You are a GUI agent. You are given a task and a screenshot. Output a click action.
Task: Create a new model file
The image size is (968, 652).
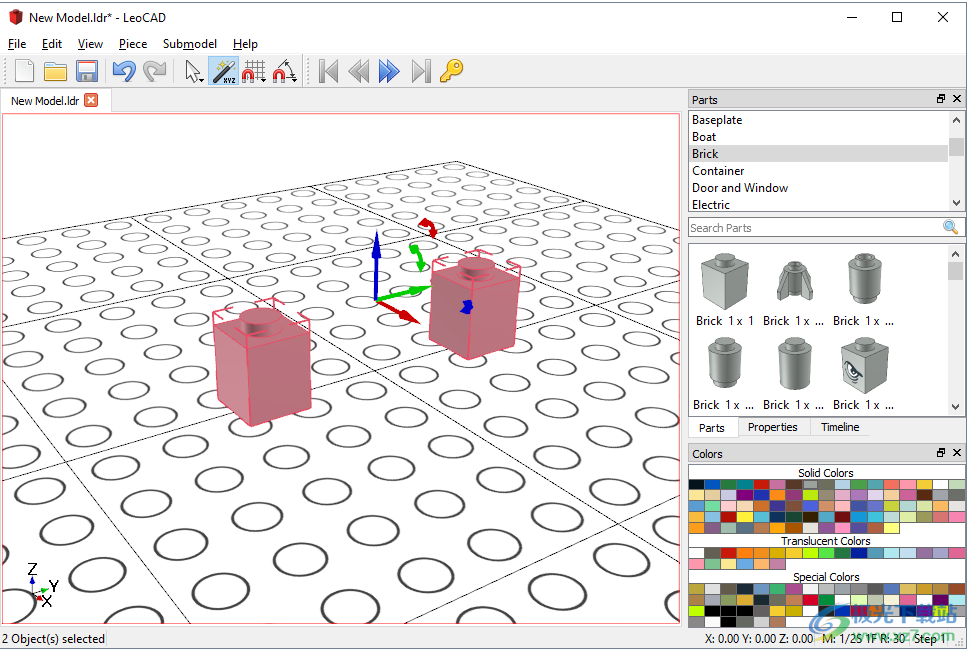(24, 71)
